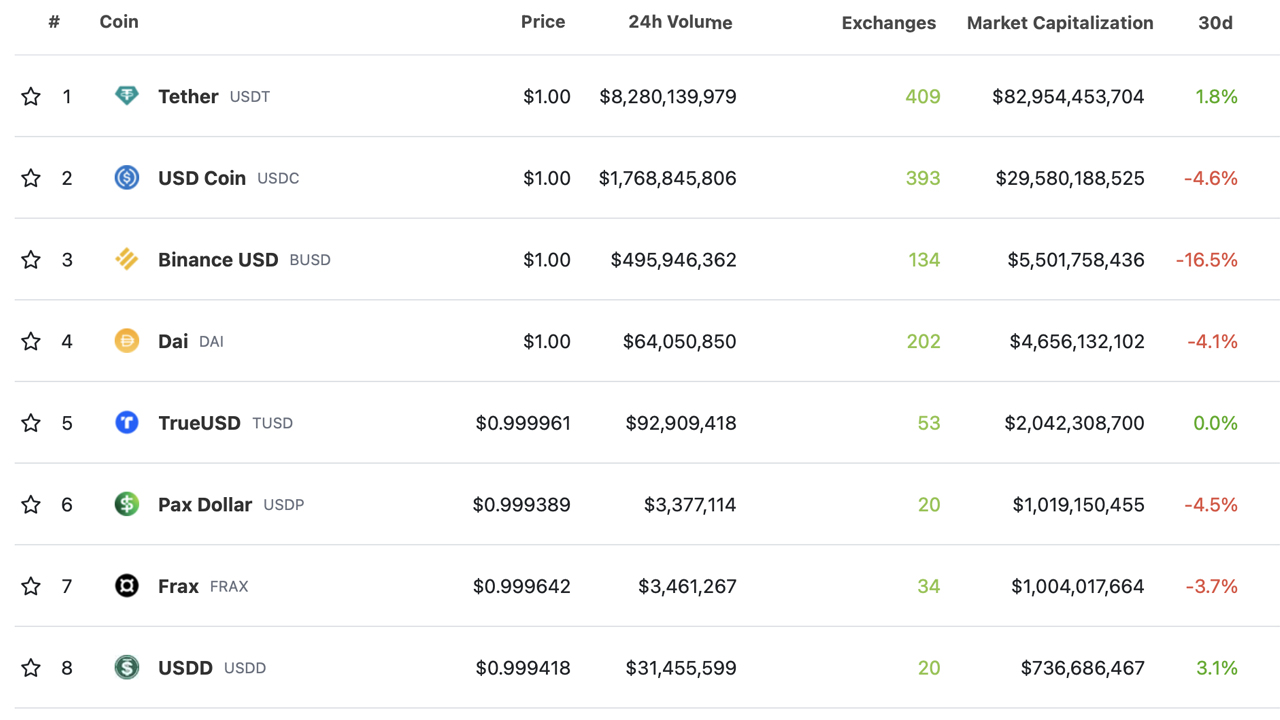Click the USDD coin logo icon
Image resolution: width=1280 pixels, height=720 pixels.
127,667
